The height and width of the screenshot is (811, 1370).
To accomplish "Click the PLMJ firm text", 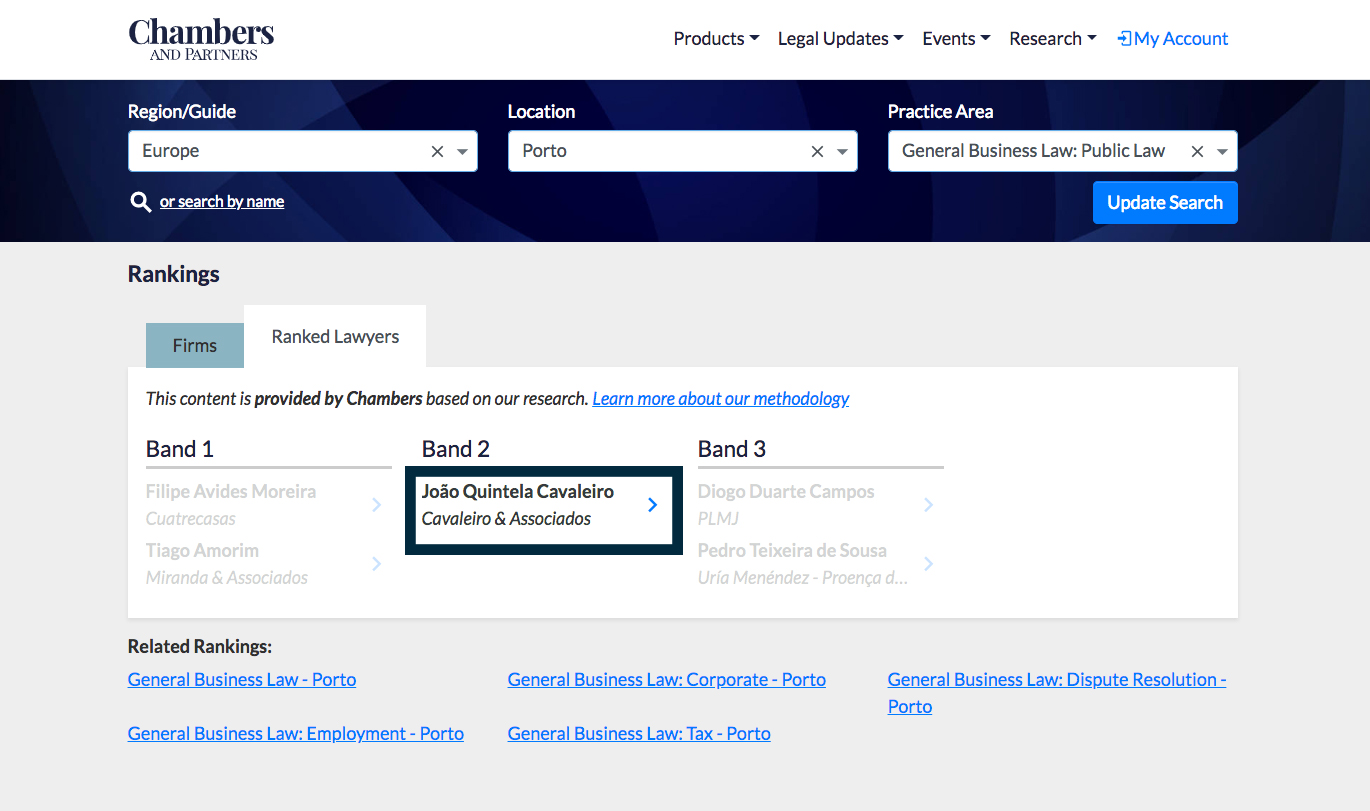I will [718, 519].
